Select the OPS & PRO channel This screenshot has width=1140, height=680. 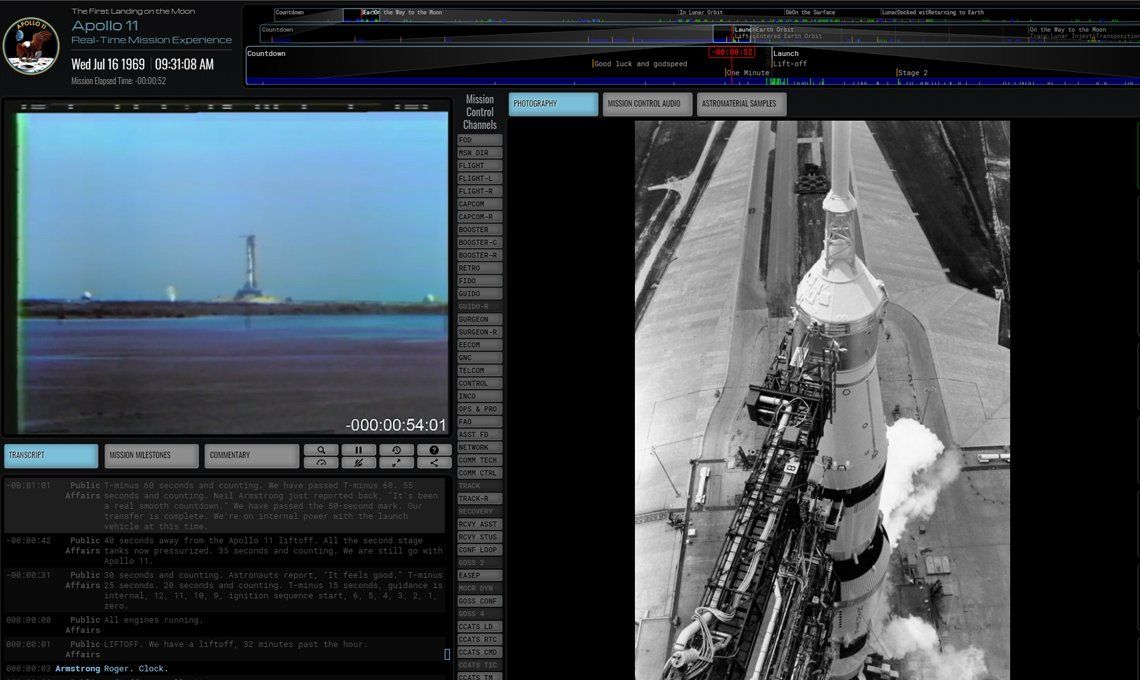pos(480,409)
